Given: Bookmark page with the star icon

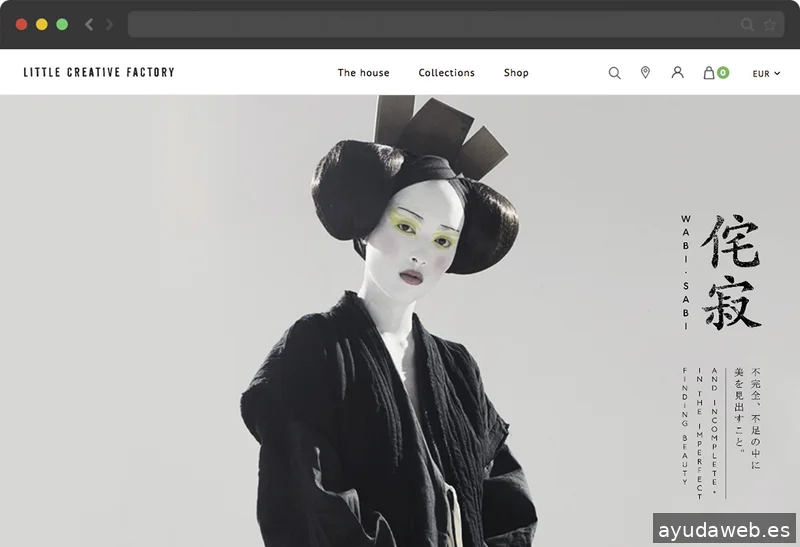Looking at the screenshot, I should pos(769,24).
